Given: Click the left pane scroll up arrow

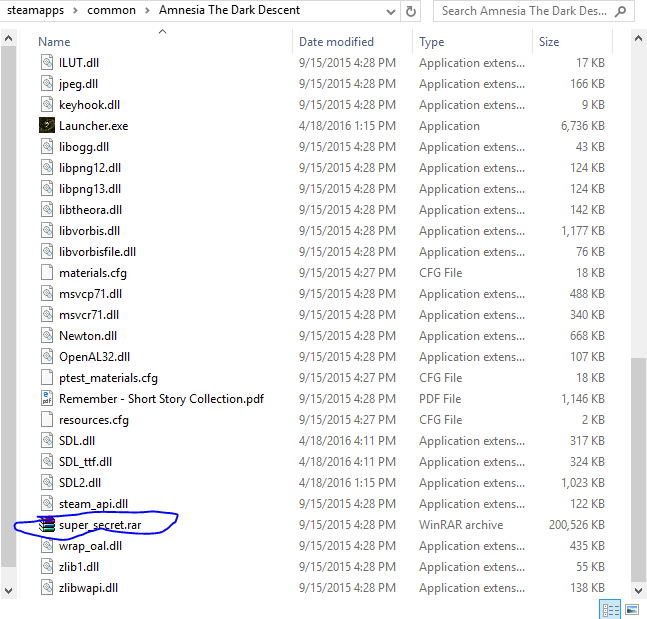Looking at the screenshot, I should click(x=8, y=39).
